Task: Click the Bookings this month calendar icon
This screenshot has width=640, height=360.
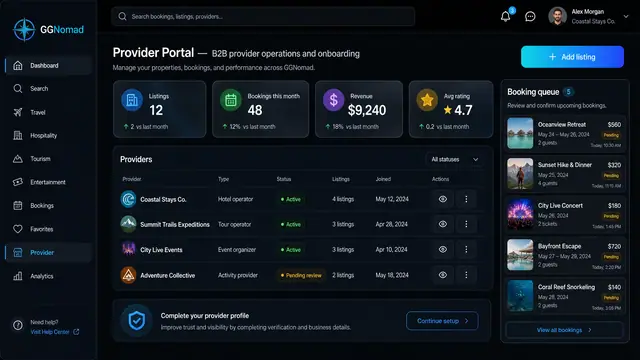Action: [x=231, y=100]
